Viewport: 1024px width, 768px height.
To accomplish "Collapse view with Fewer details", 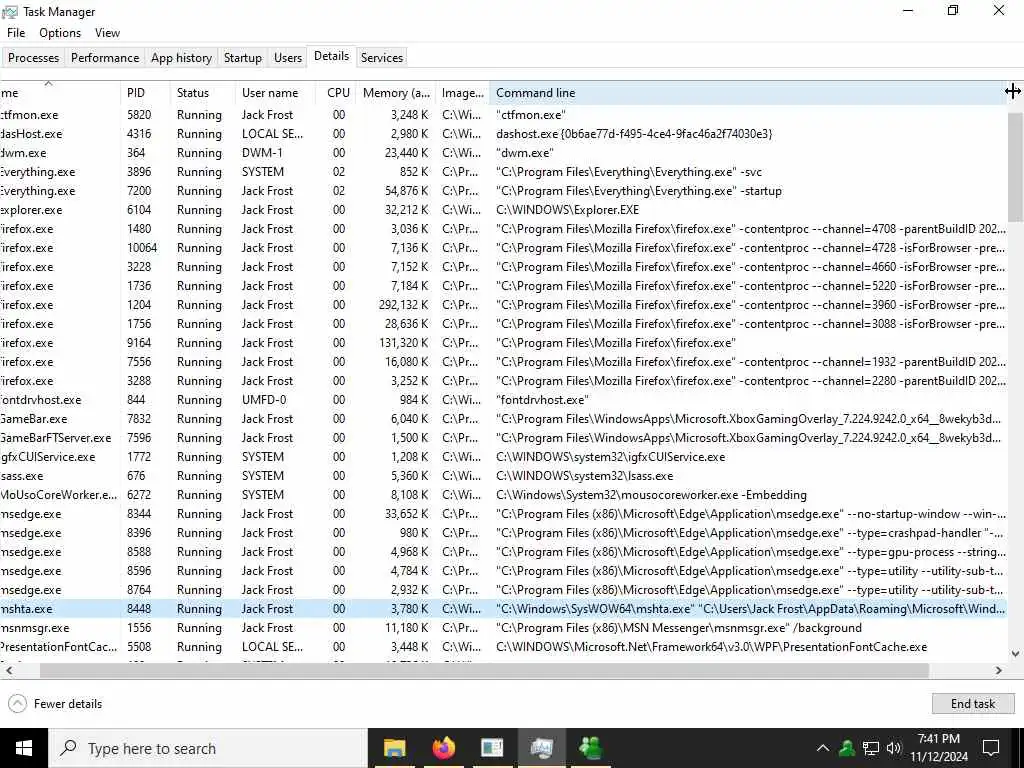I will pos(55,703).
